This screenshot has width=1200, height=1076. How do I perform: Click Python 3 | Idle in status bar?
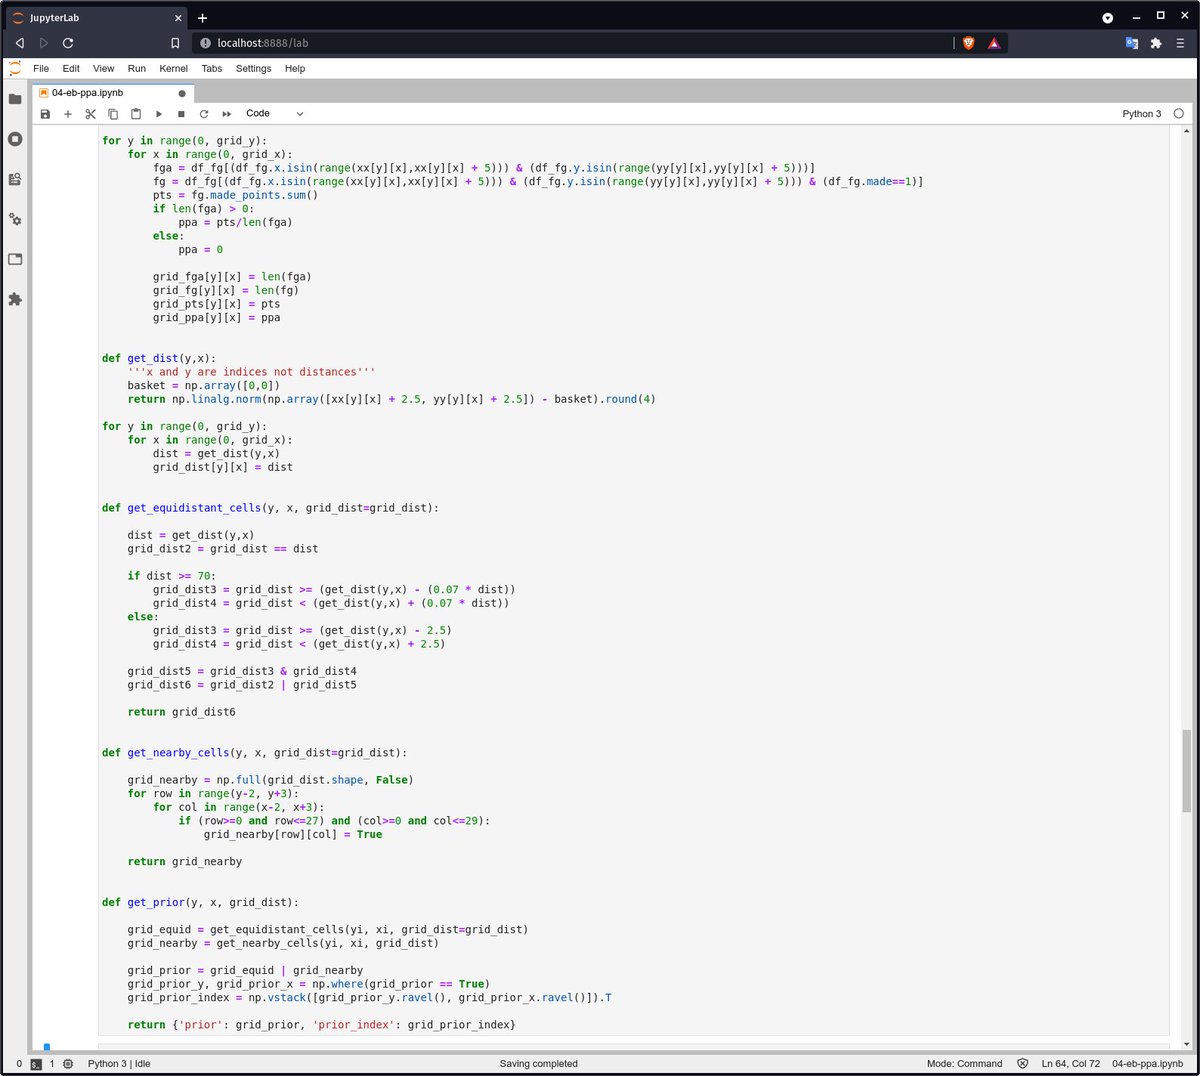point(119,1064)
